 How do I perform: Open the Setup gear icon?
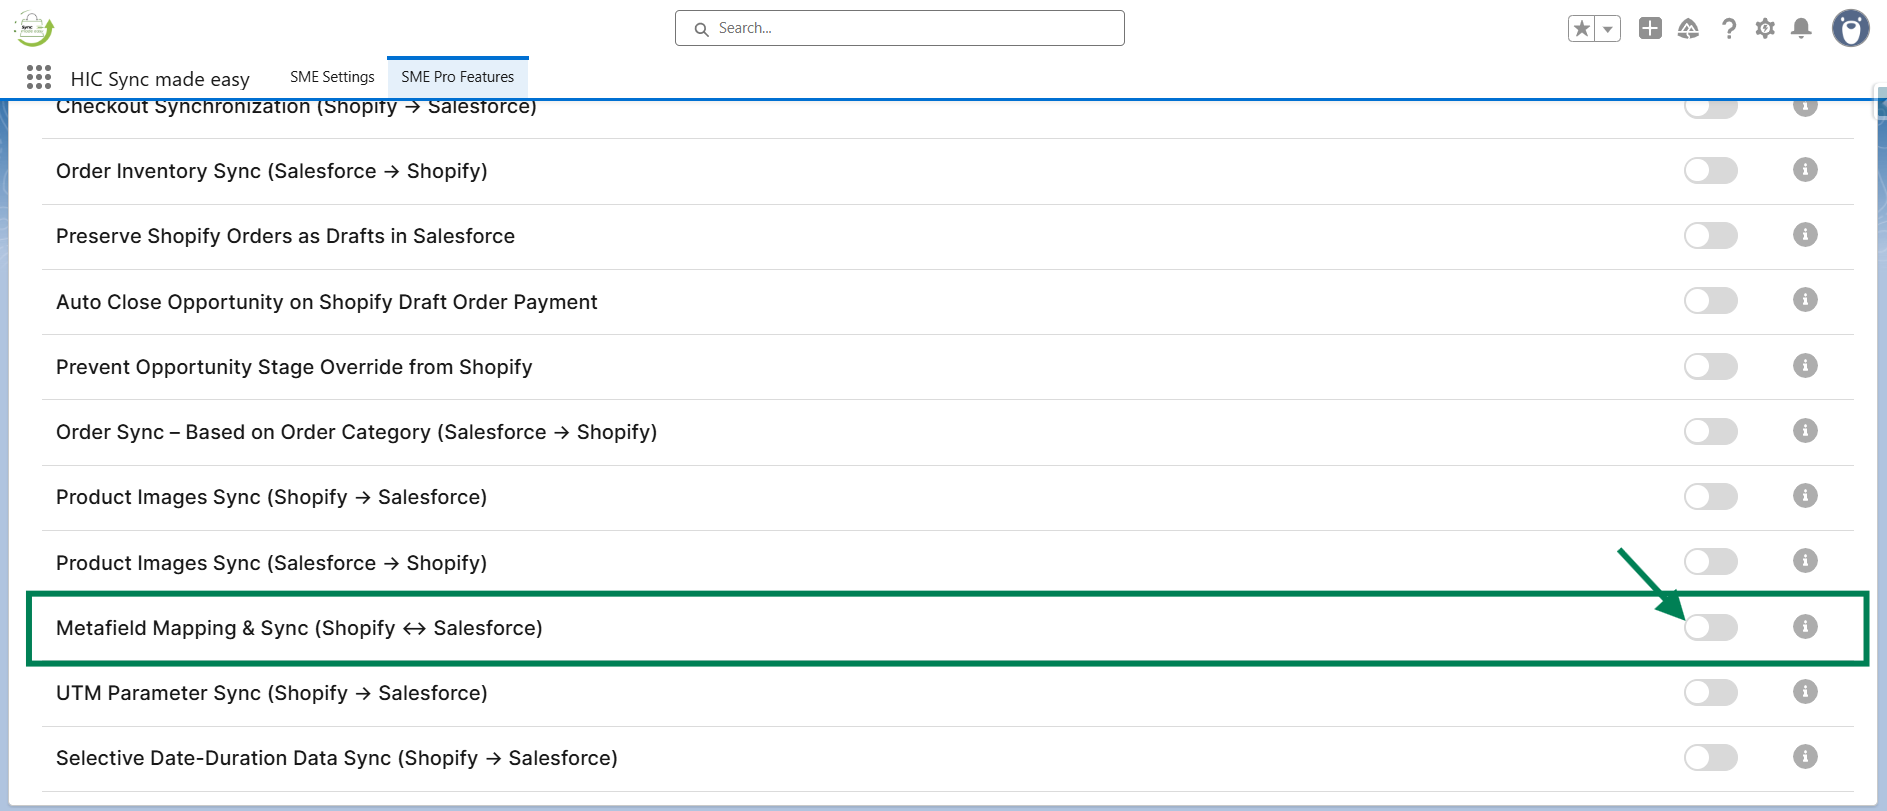1765,28
